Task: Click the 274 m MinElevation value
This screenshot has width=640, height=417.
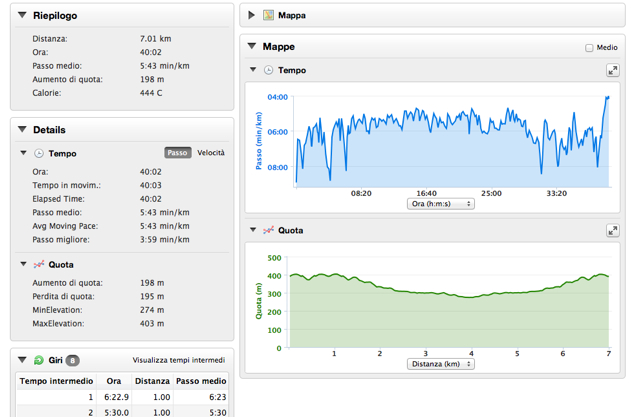Action: 152,310
